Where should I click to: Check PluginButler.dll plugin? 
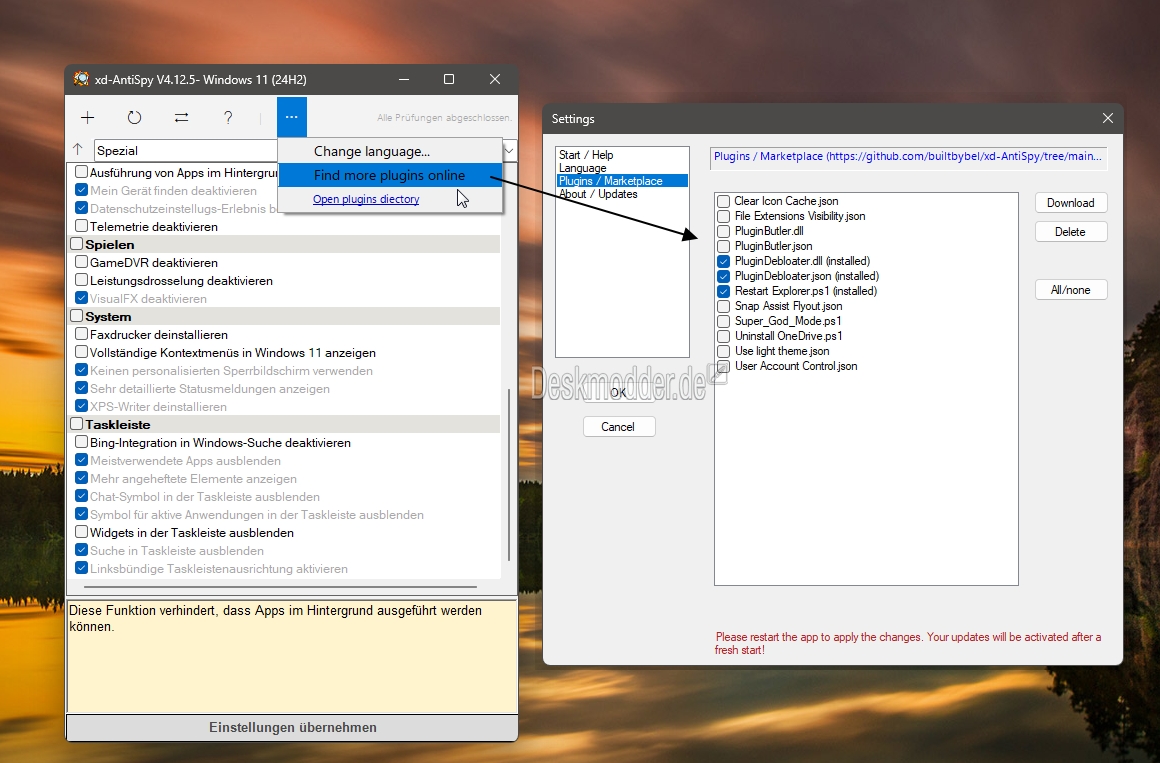pos(724,231)
